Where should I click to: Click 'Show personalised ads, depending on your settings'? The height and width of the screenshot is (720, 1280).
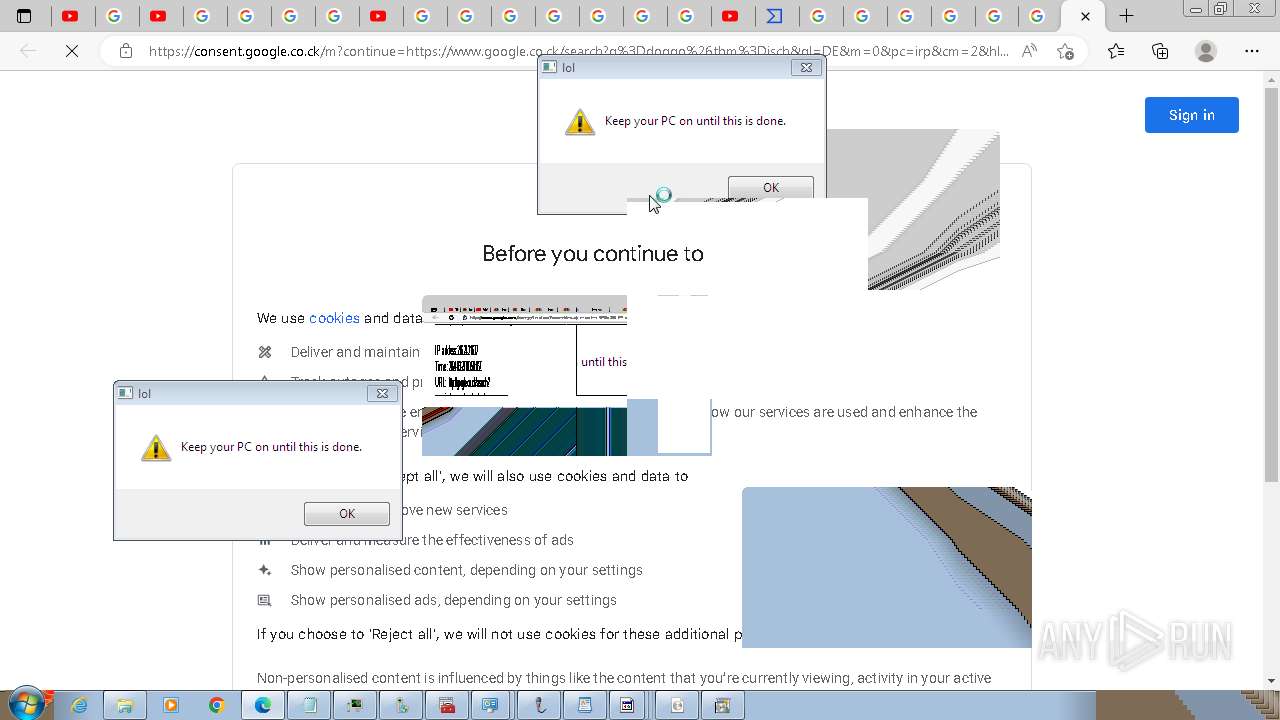point(453,600)
